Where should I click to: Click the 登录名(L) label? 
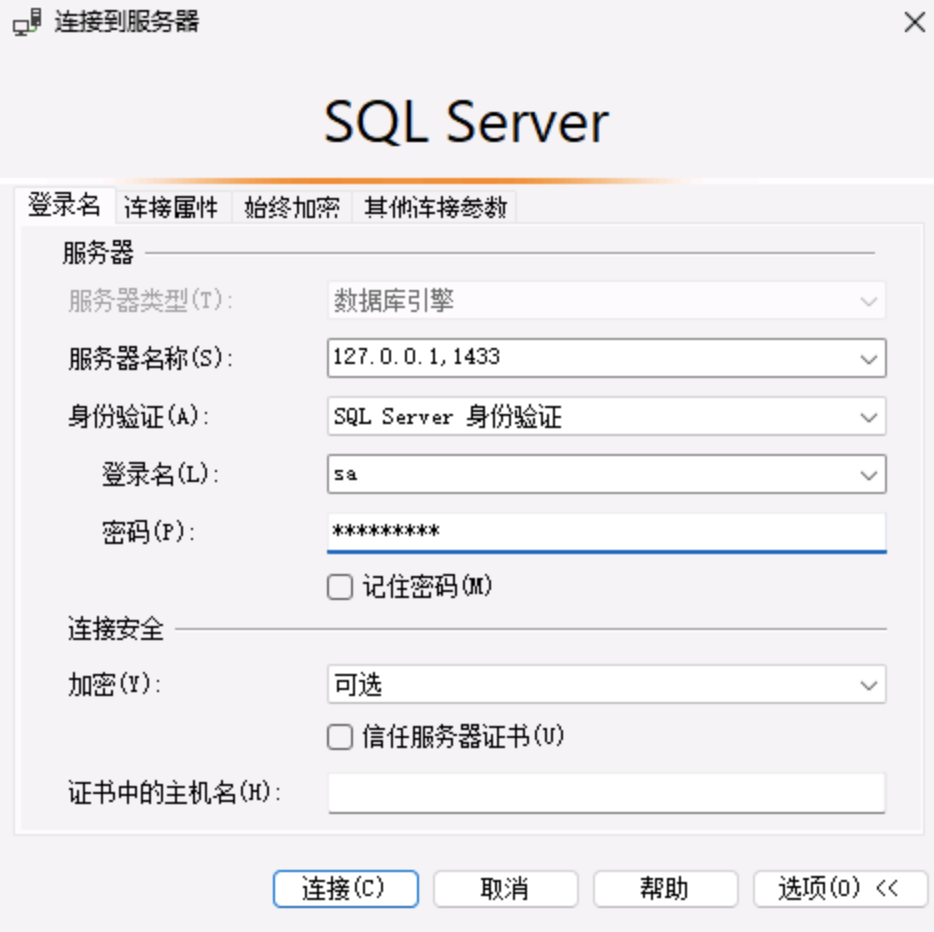(x=161, y=475)
